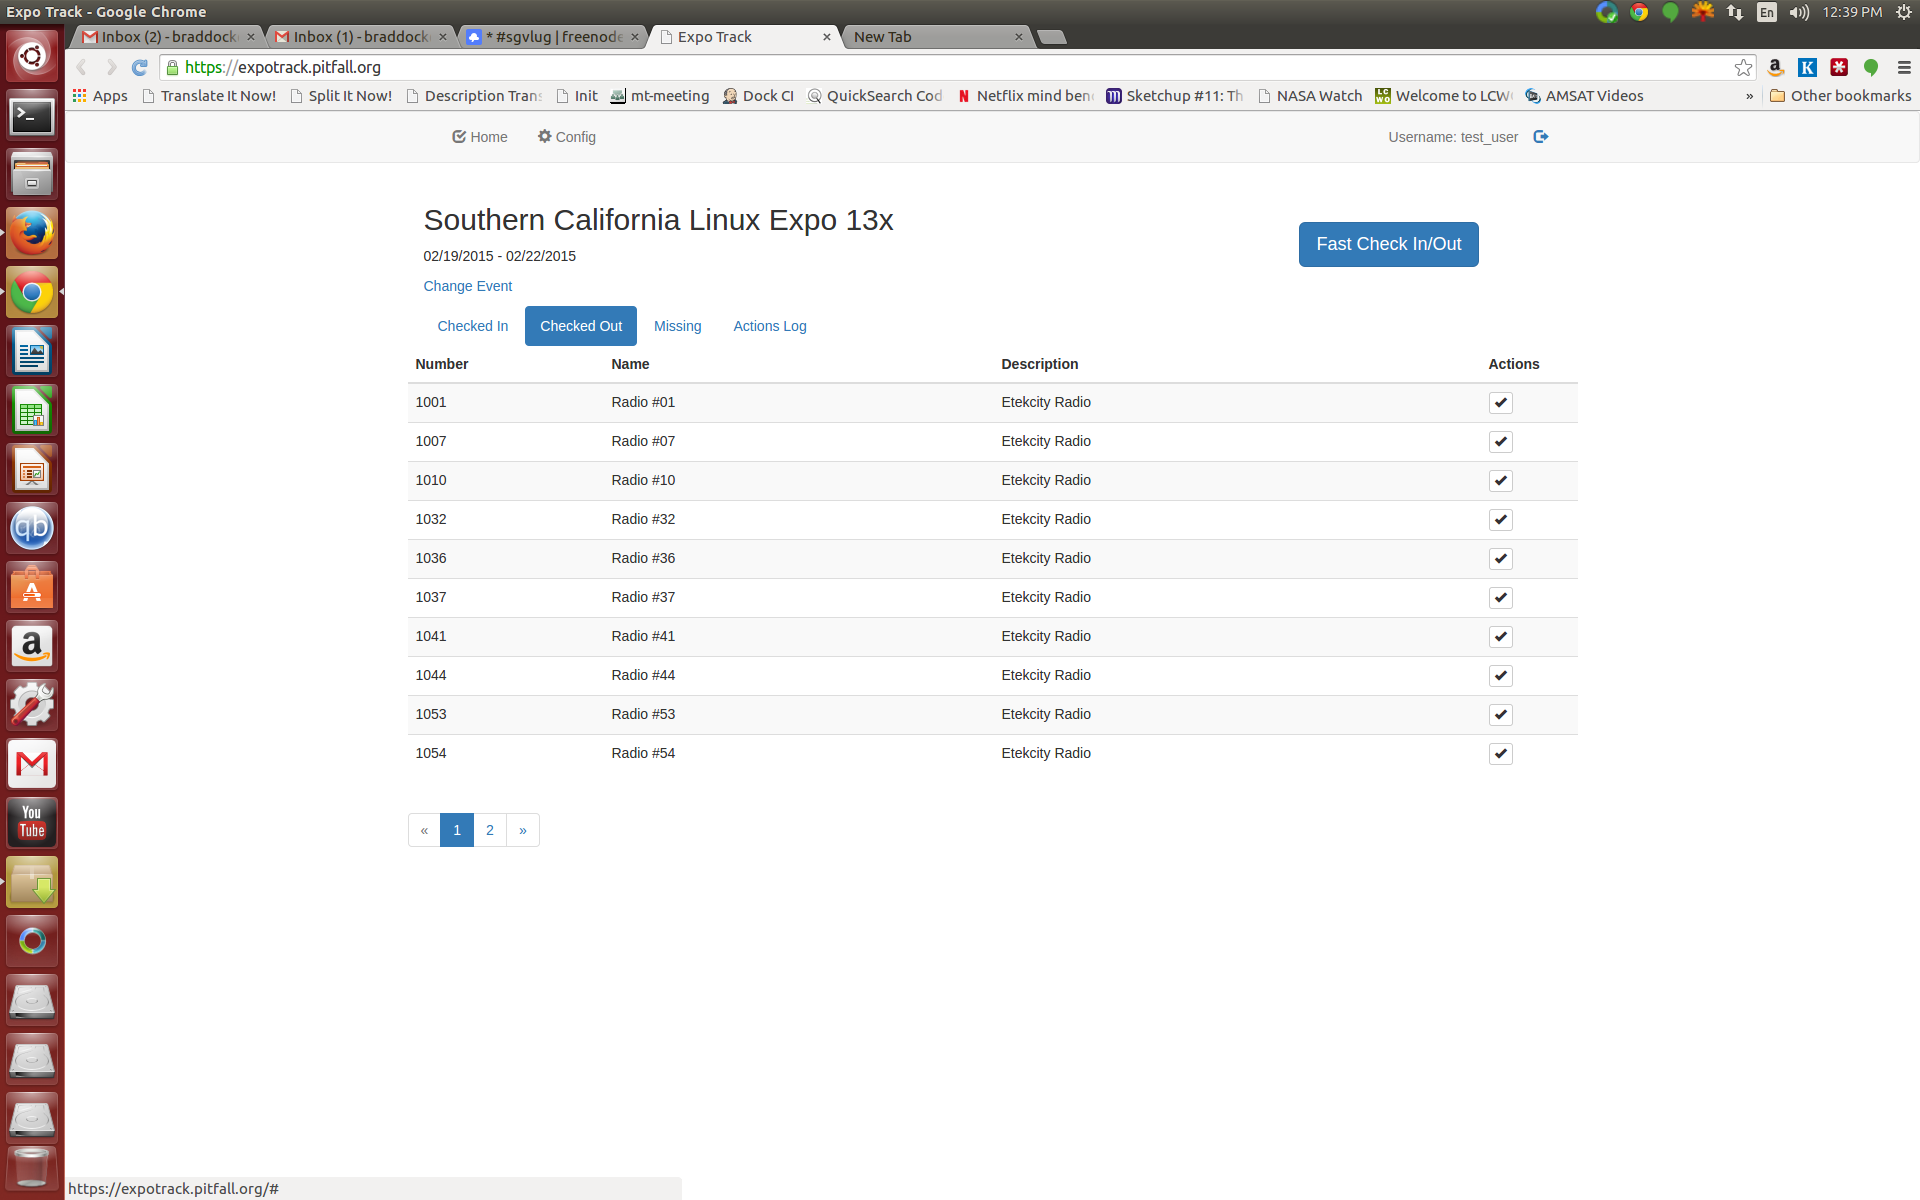
Task: Go to the Home navigation link
Action: pyautogui.click(x=480, y=137)
